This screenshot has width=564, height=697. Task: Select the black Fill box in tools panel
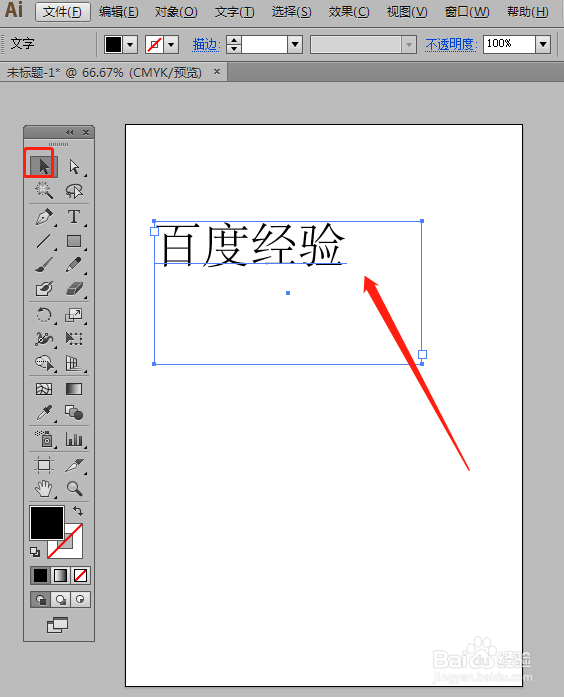coord(47,523)
